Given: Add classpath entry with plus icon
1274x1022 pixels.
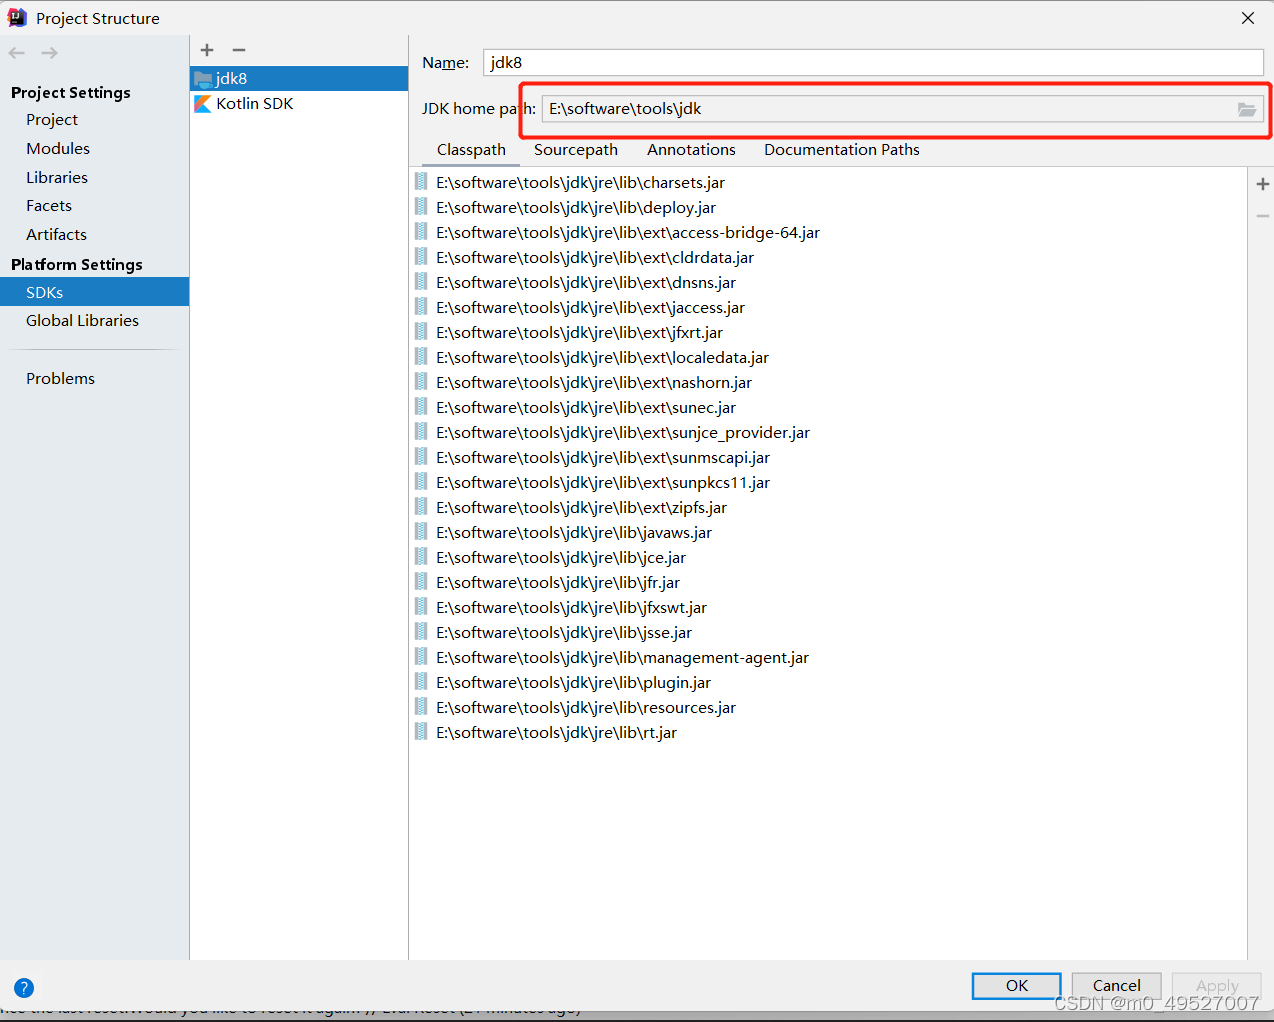Looking at the screenshot, I should [1263, 184].
